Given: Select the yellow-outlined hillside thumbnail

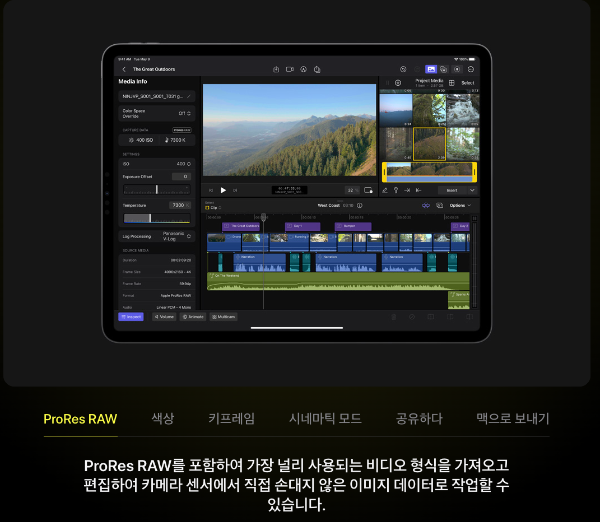Looking at the screenshot, I should 429,144.
